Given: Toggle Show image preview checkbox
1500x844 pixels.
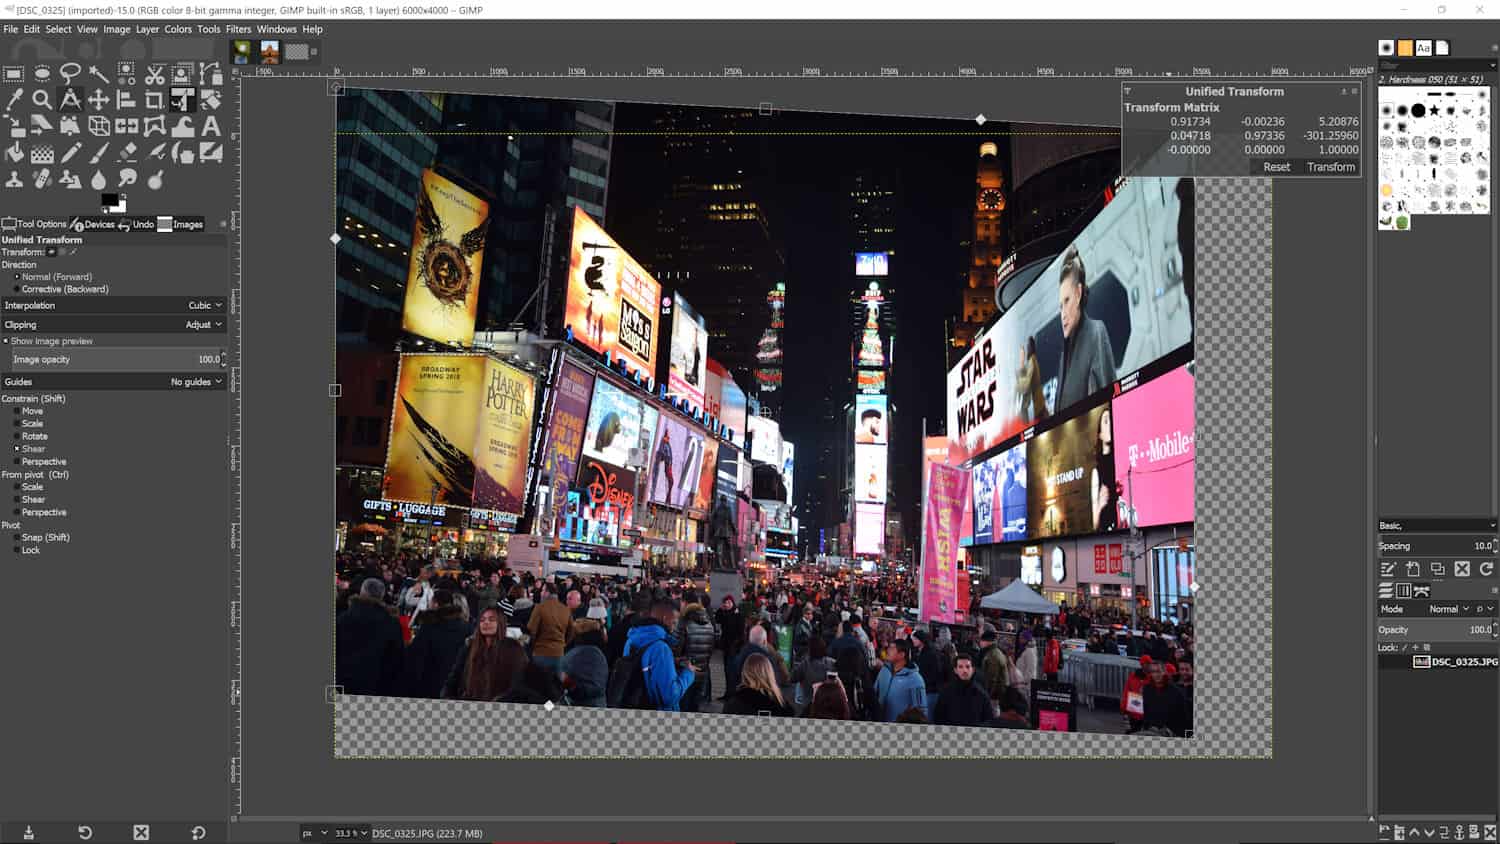Looking at the screenshot, I should (x=48, y=341).
